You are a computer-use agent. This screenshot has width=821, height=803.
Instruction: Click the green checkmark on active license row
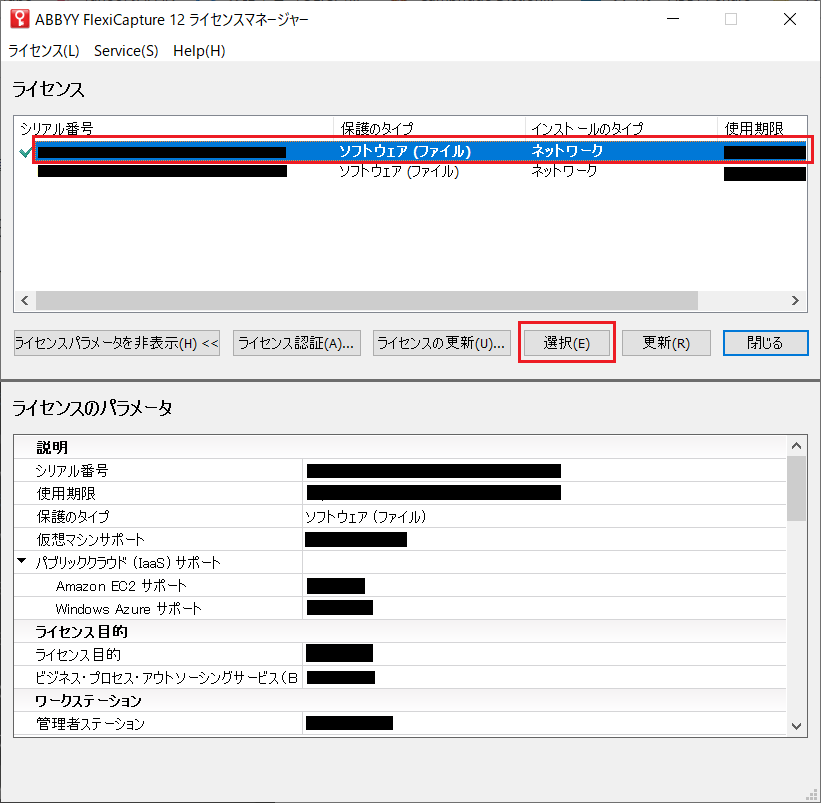25,152
